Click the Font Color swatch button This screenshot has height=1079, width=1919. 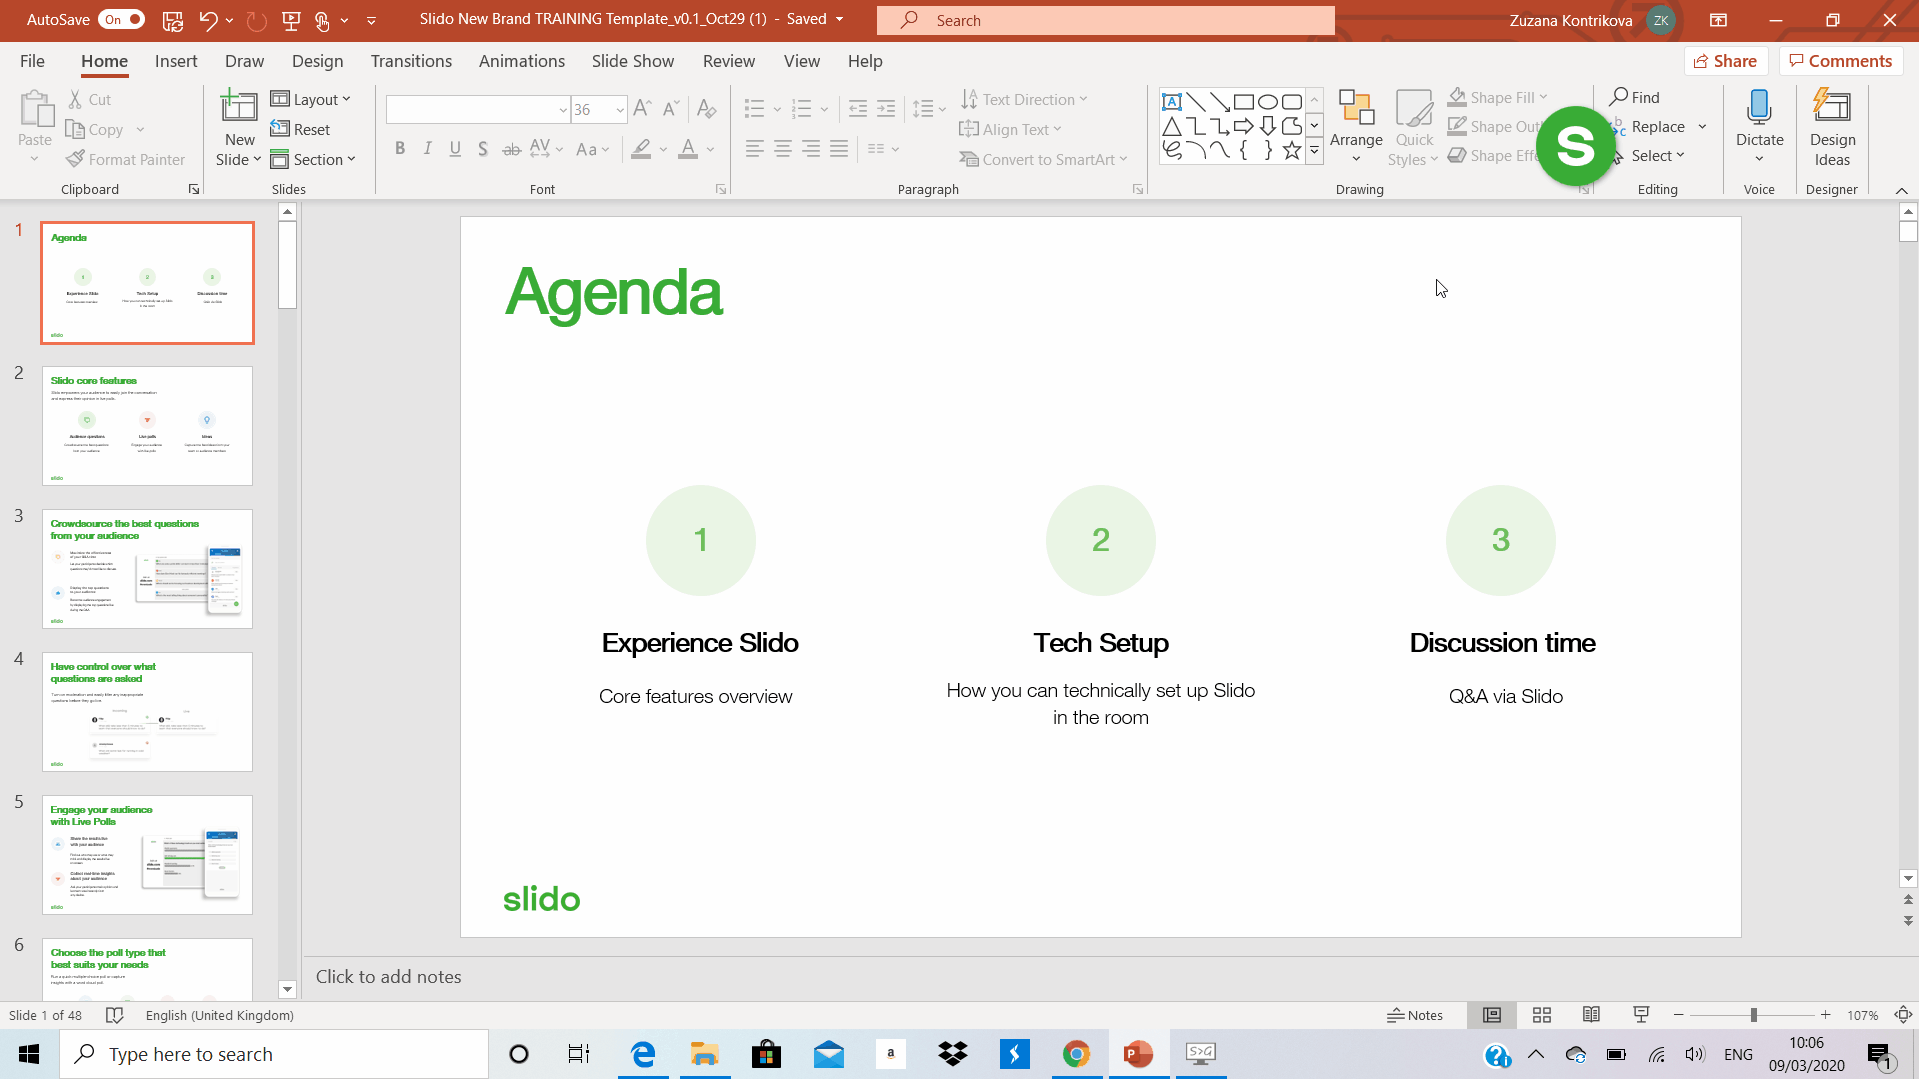[688, 149]
